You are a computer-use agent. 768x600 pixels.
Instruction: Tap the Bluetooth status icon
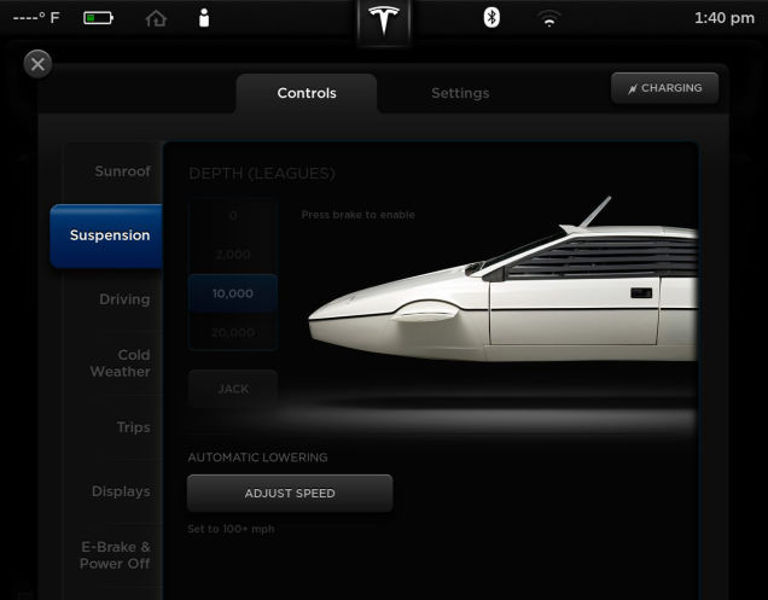click(x=491, y=17)
